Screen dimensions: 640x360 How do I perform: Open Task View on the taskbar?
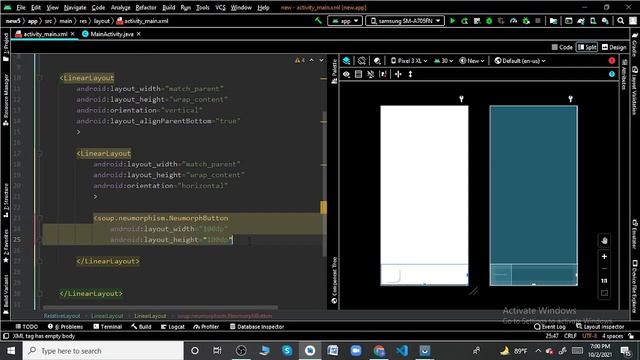217,351
